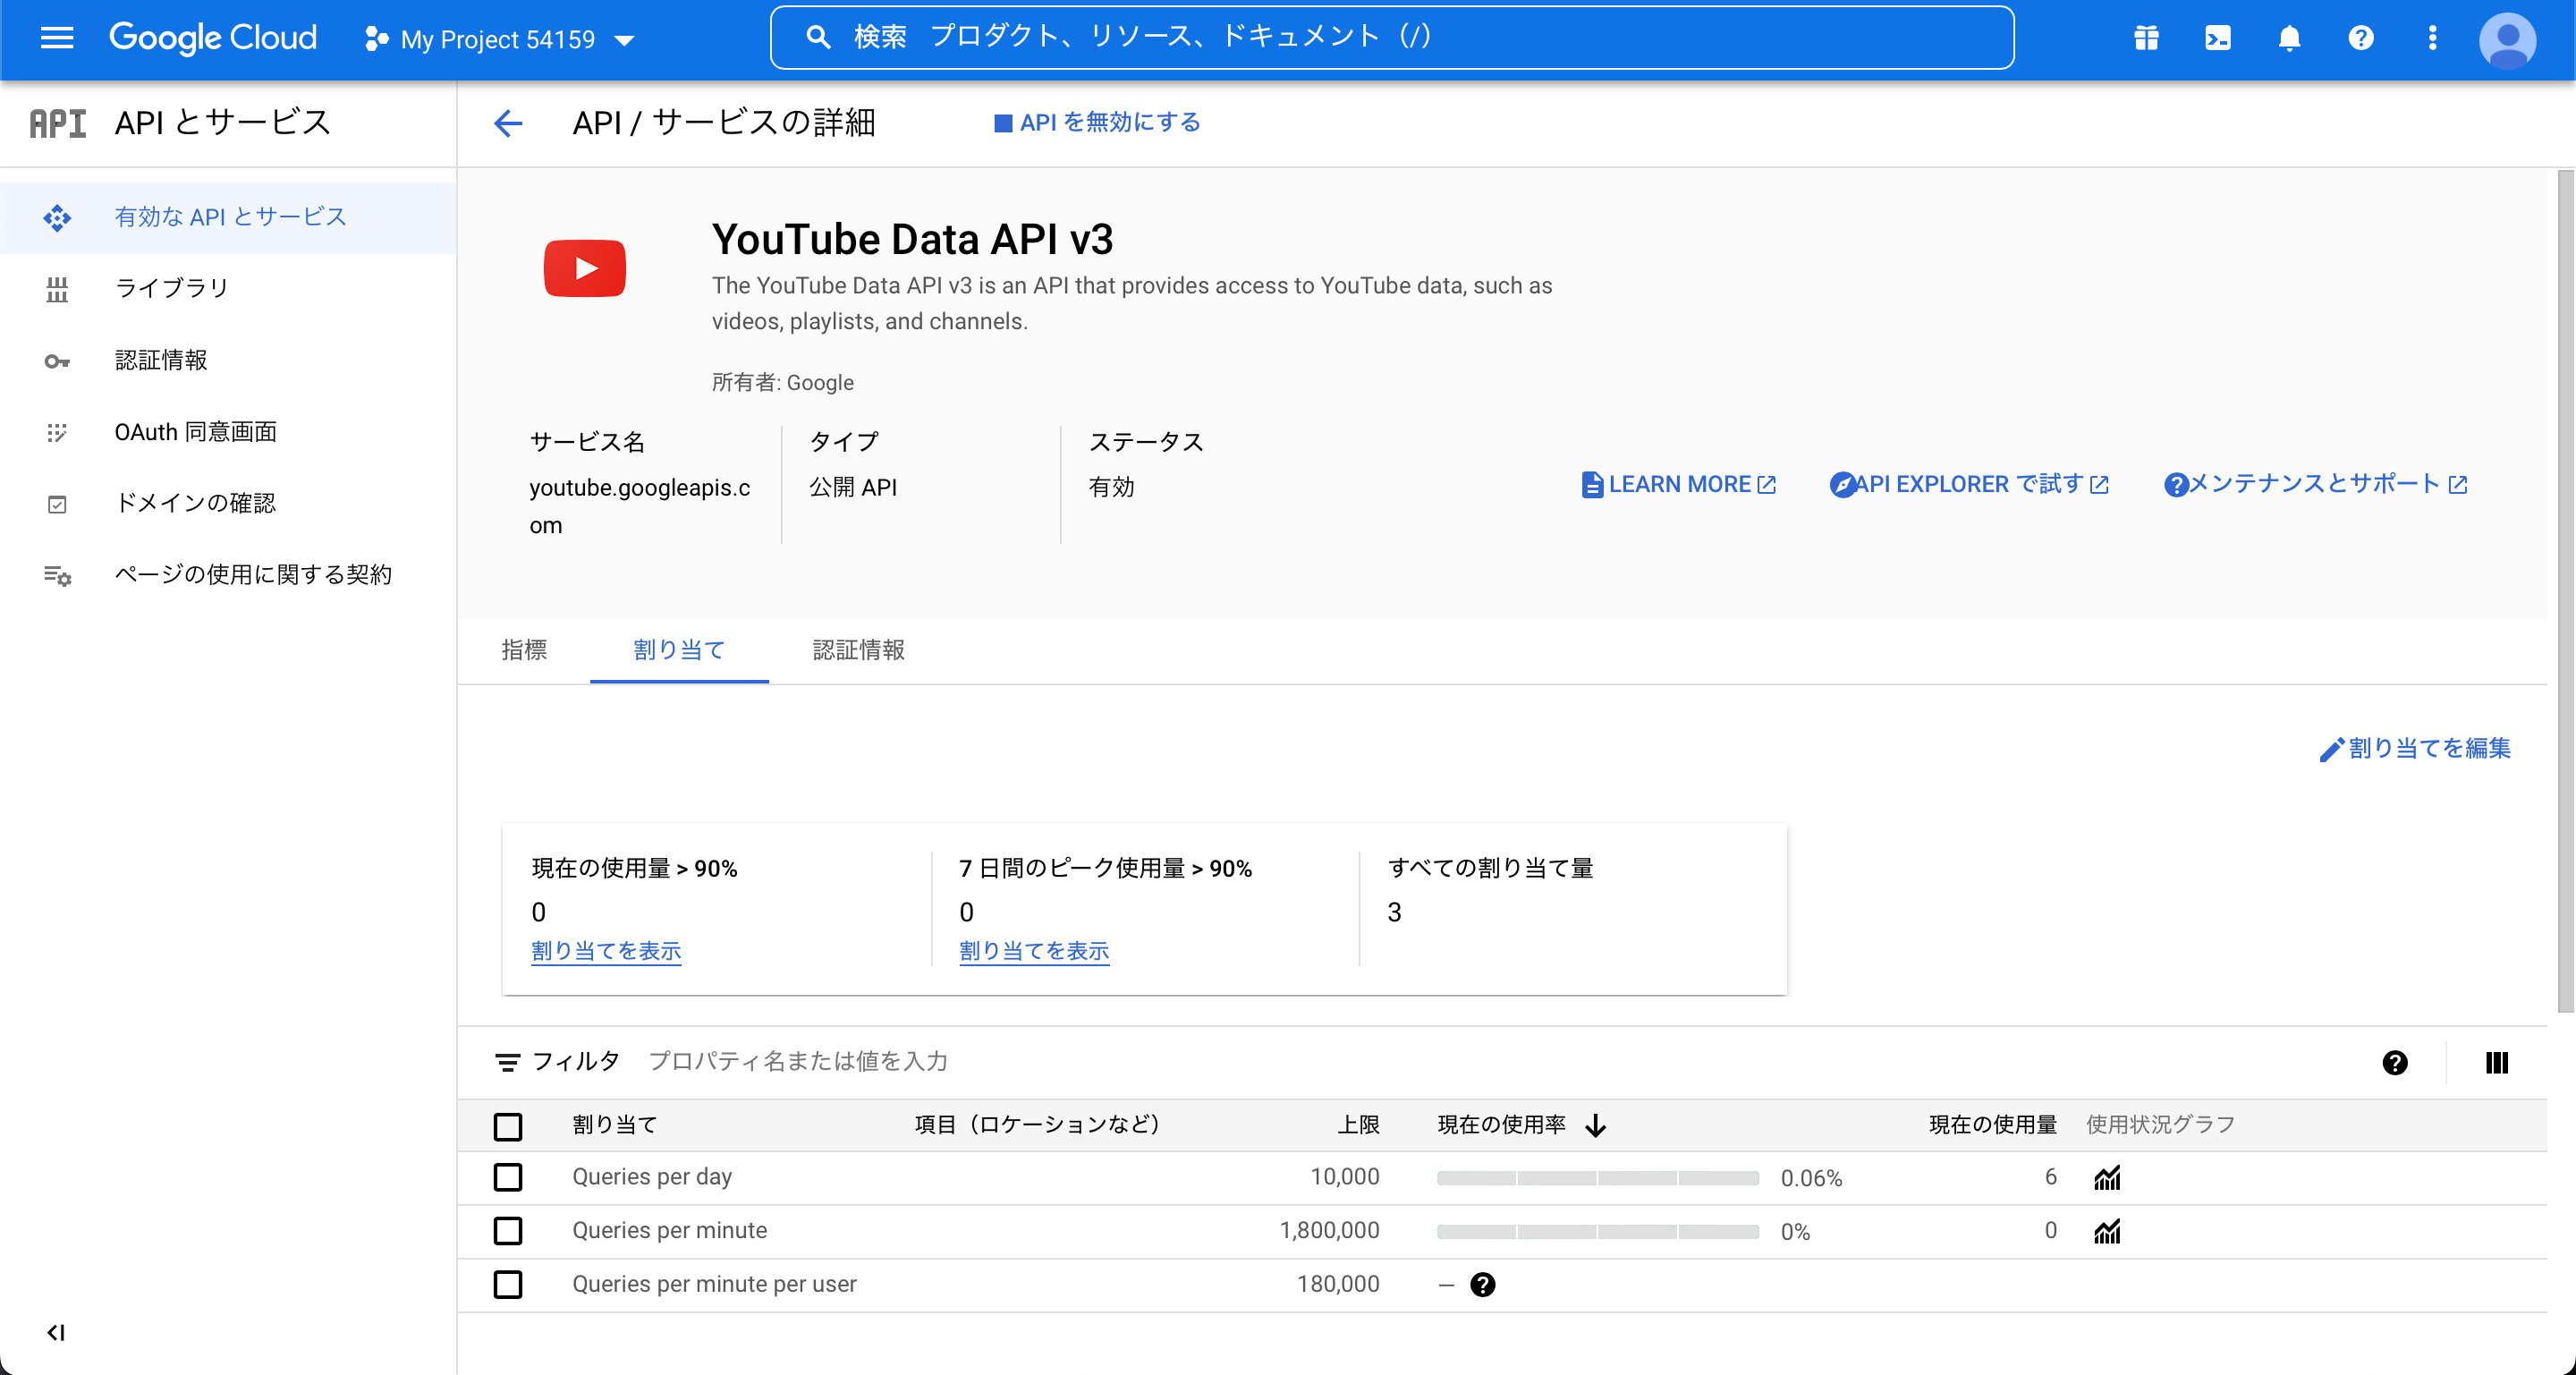2576x1375 pixels.
Task: Open Cloud Shell from the top bar
Action: pyautogui.click(x=2218, y=37)
